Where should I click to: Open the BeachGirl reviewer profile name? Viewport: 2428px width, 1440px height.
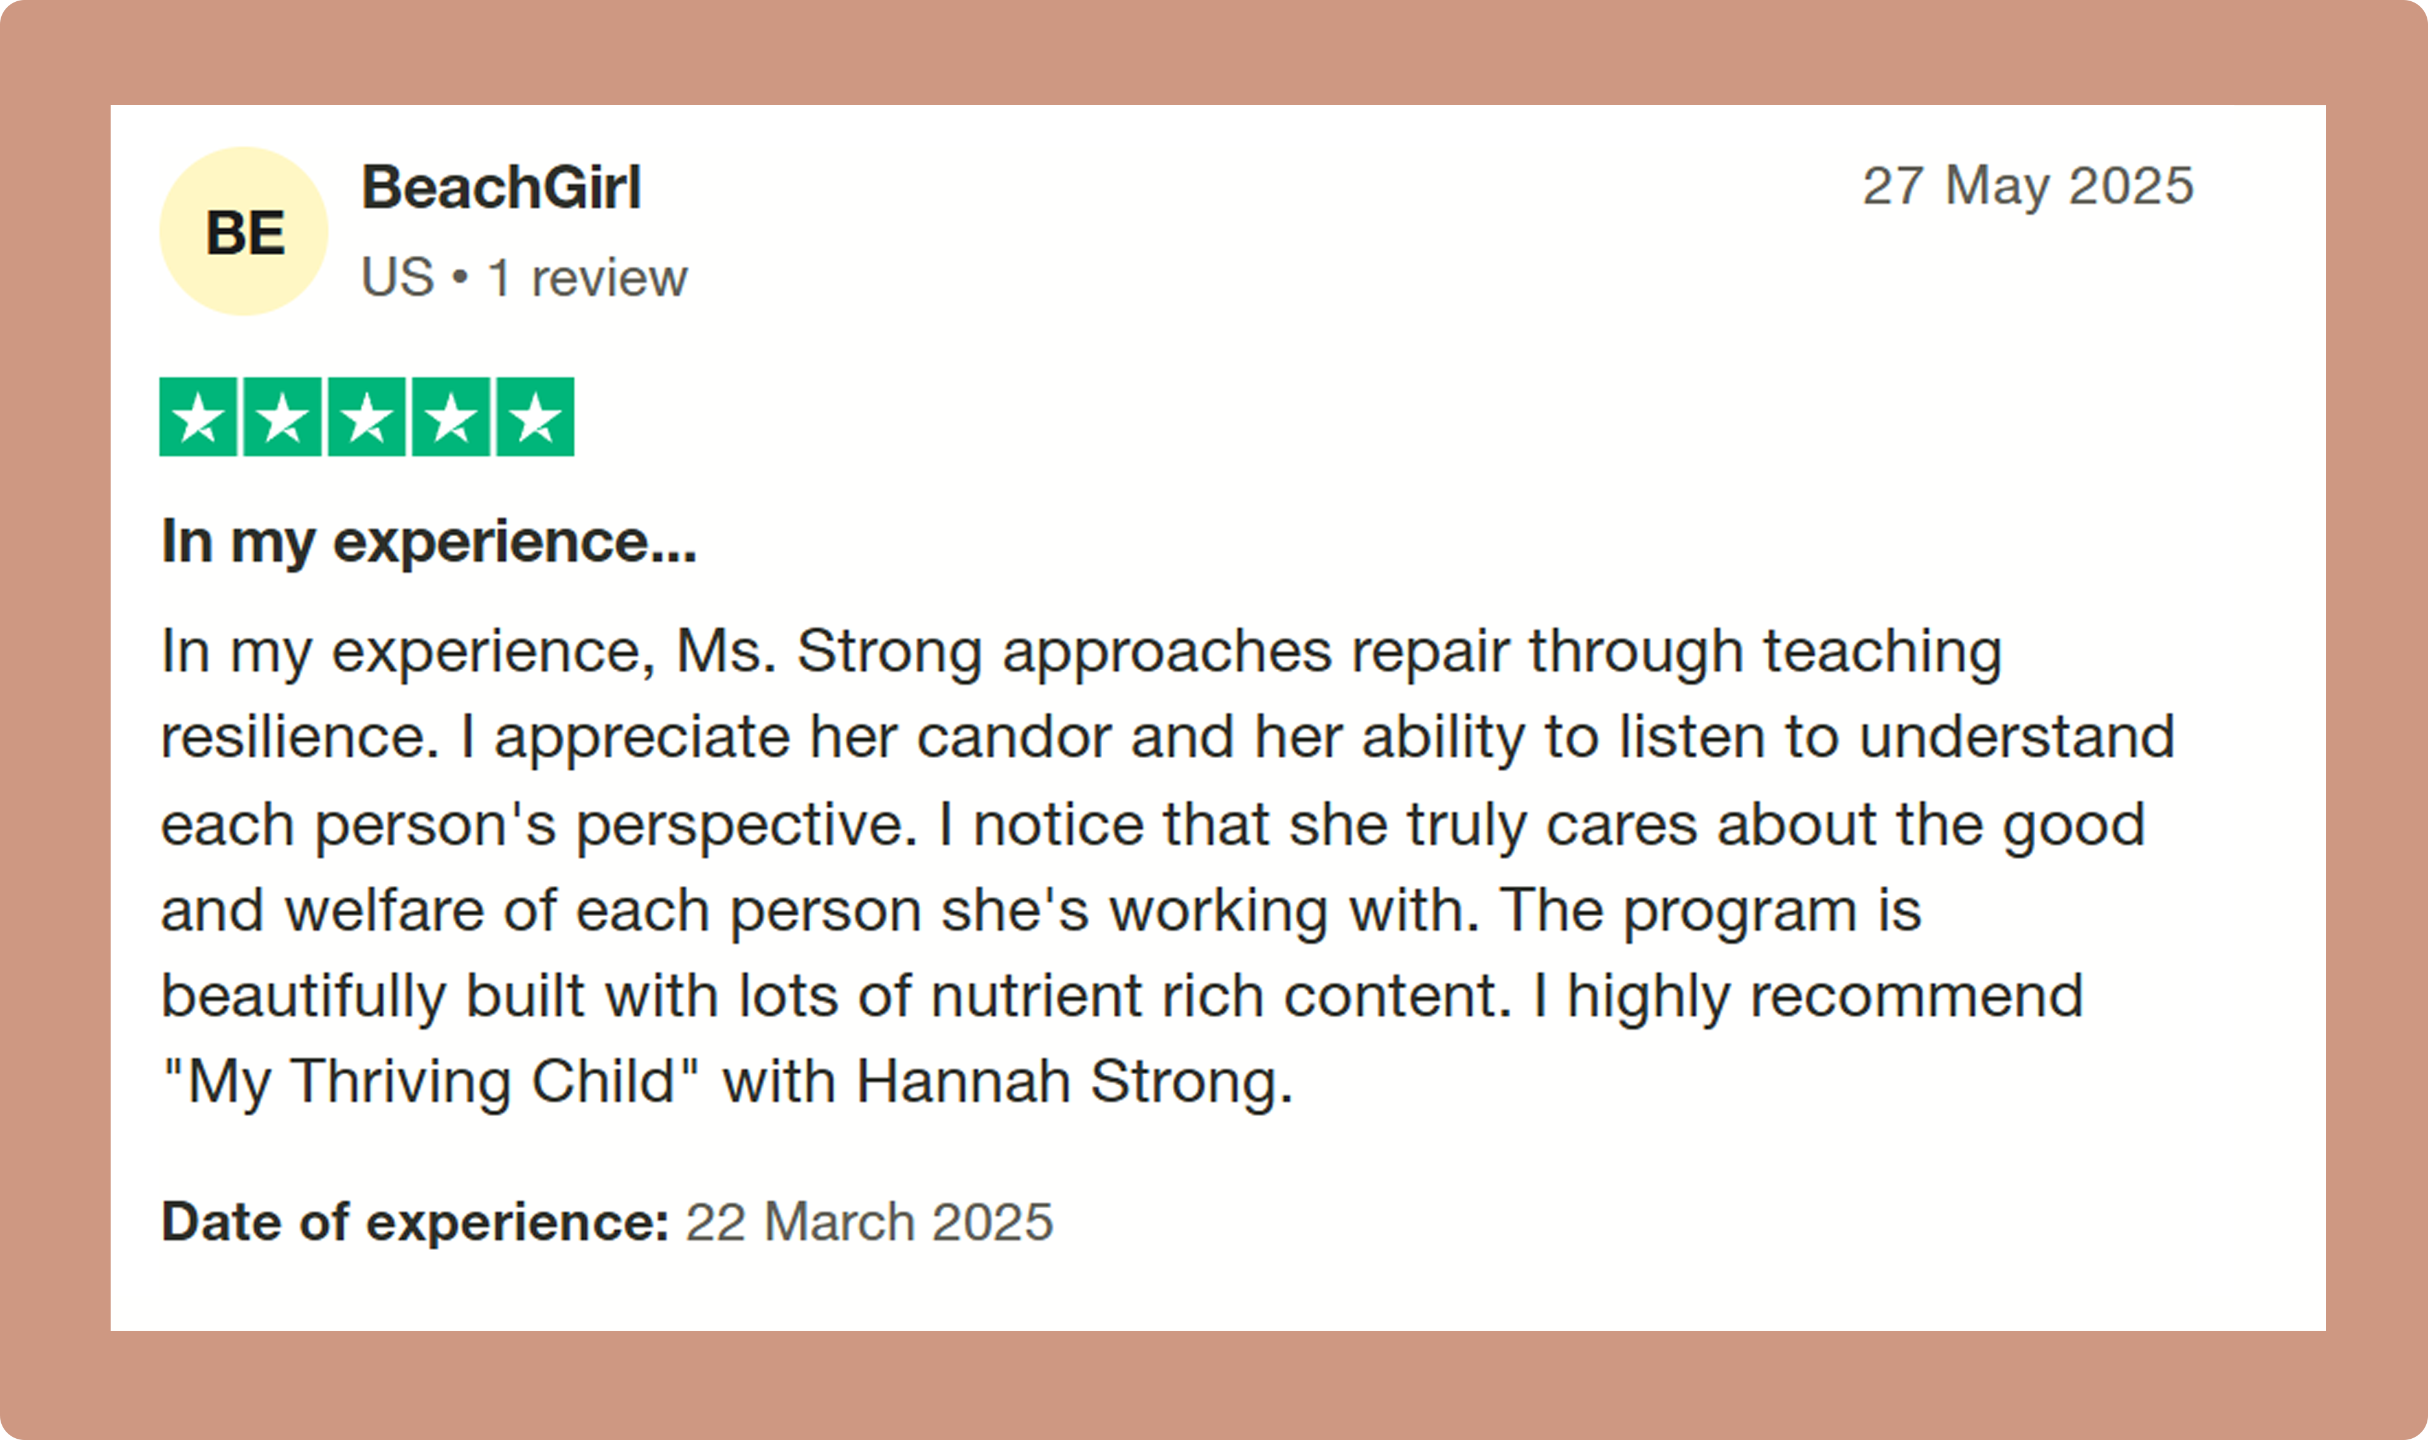pyautogui.click(x=501, y=187)
